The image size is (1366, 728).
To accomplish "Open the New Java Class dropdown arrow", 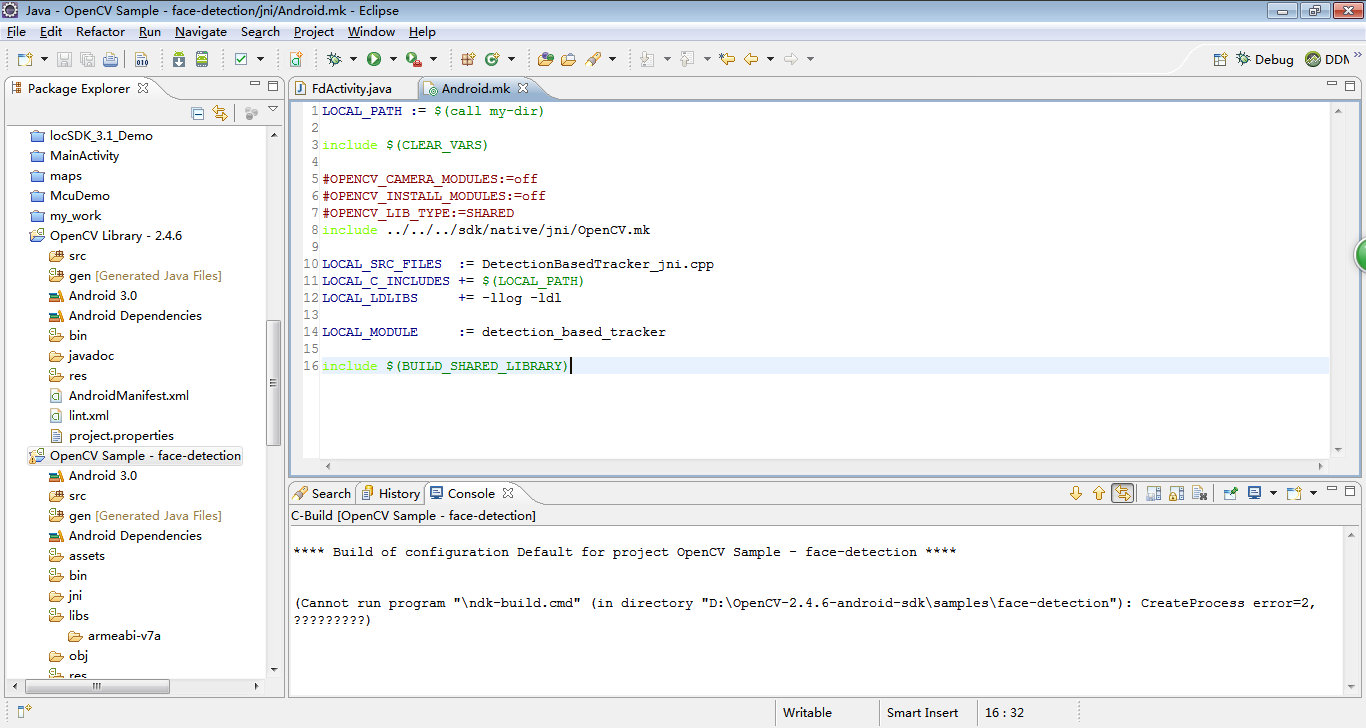I will pos(511,59).
